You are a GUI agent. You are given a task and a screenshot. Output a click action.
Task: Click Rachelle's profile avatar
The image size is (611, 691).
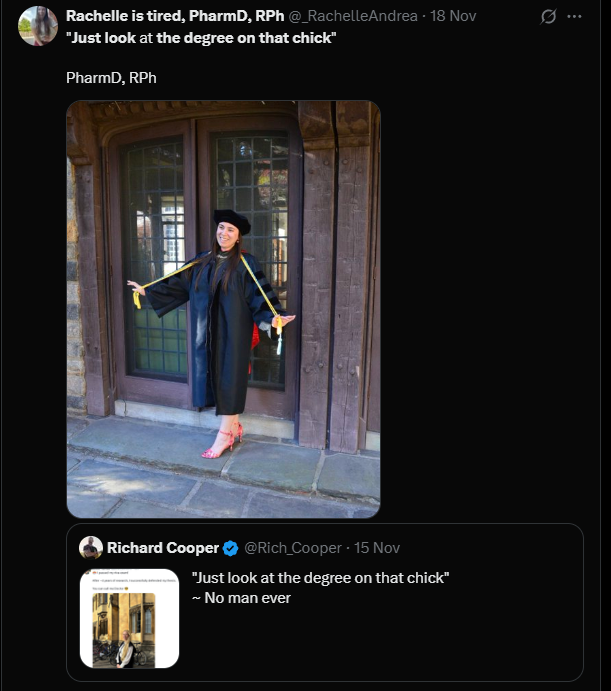(38, 25)
